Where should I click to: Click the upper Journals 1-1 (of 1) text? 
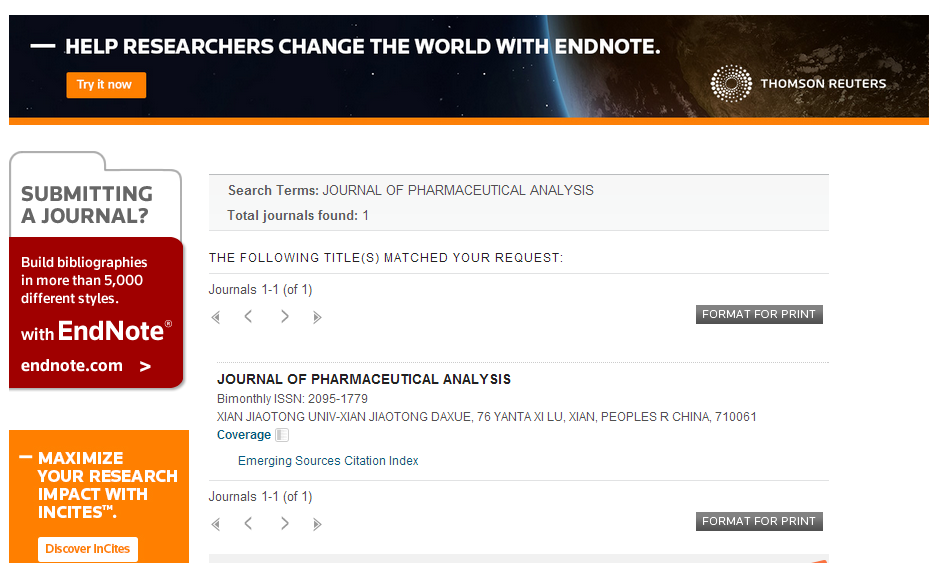tap(260, 290)
